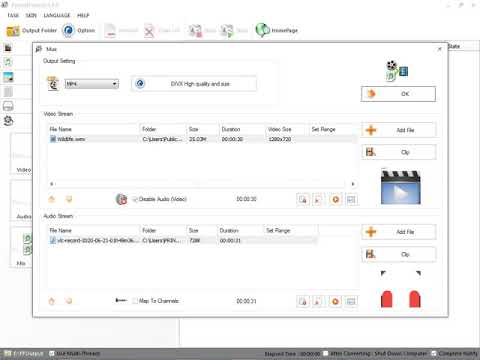
Task: Click the greyed Remove toolbar icon
Action: point(110,30)
